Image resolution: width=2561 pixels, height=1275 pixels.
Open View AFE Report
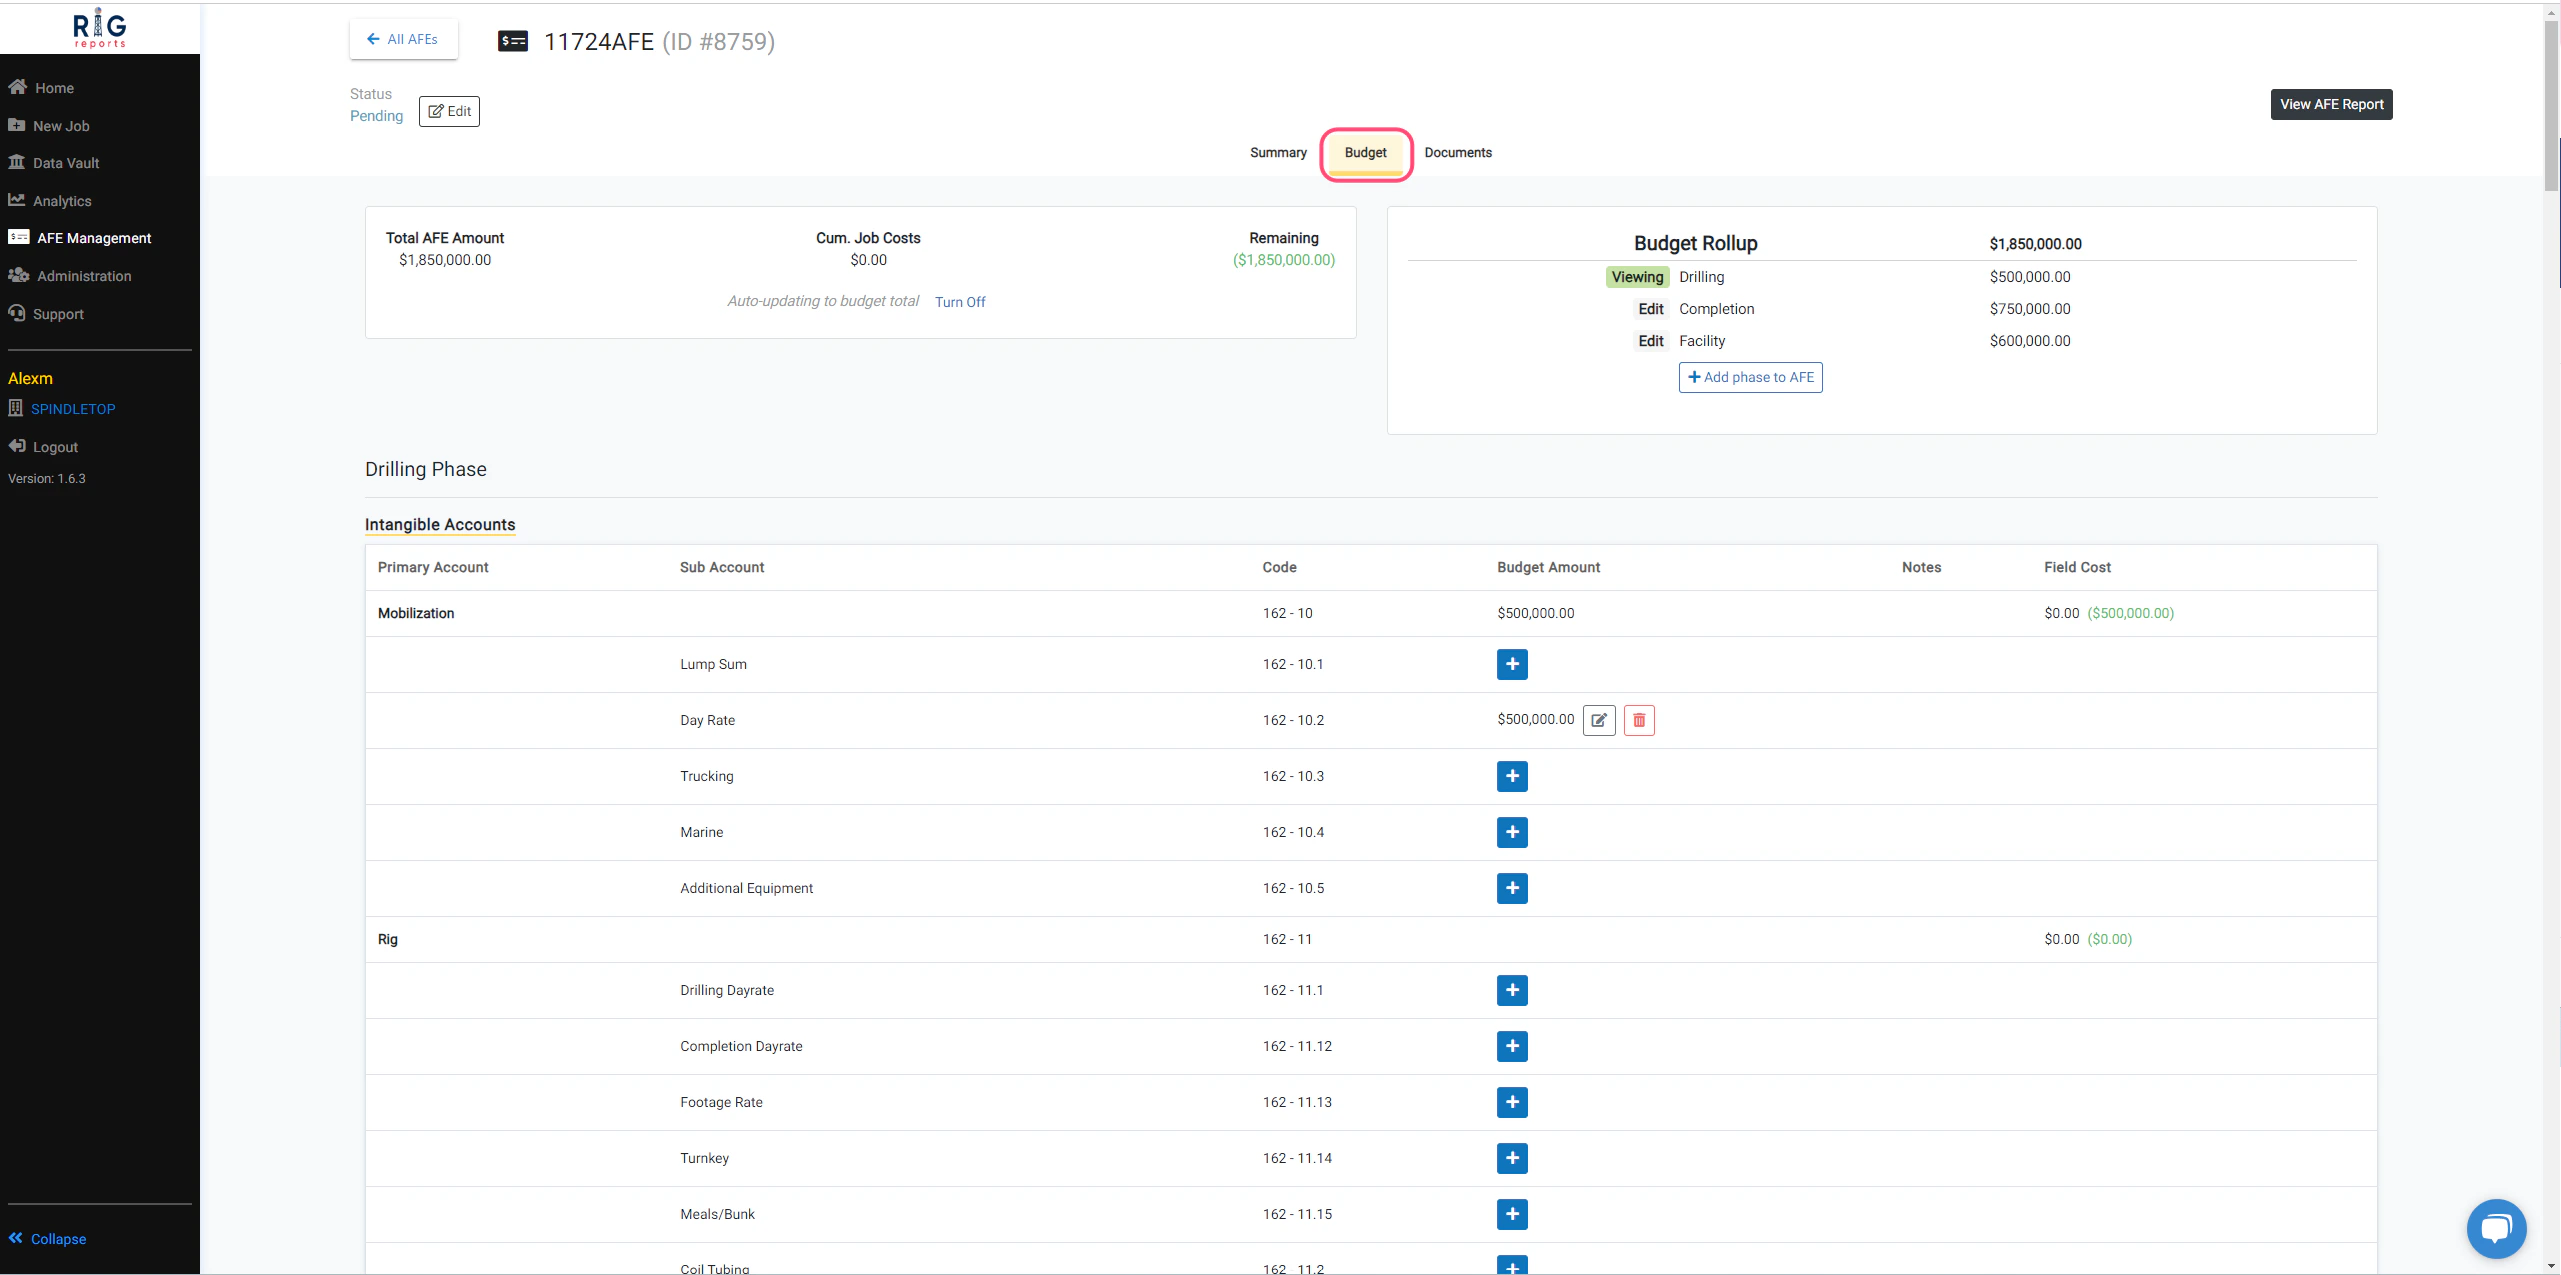click(x=2330, y=104)
